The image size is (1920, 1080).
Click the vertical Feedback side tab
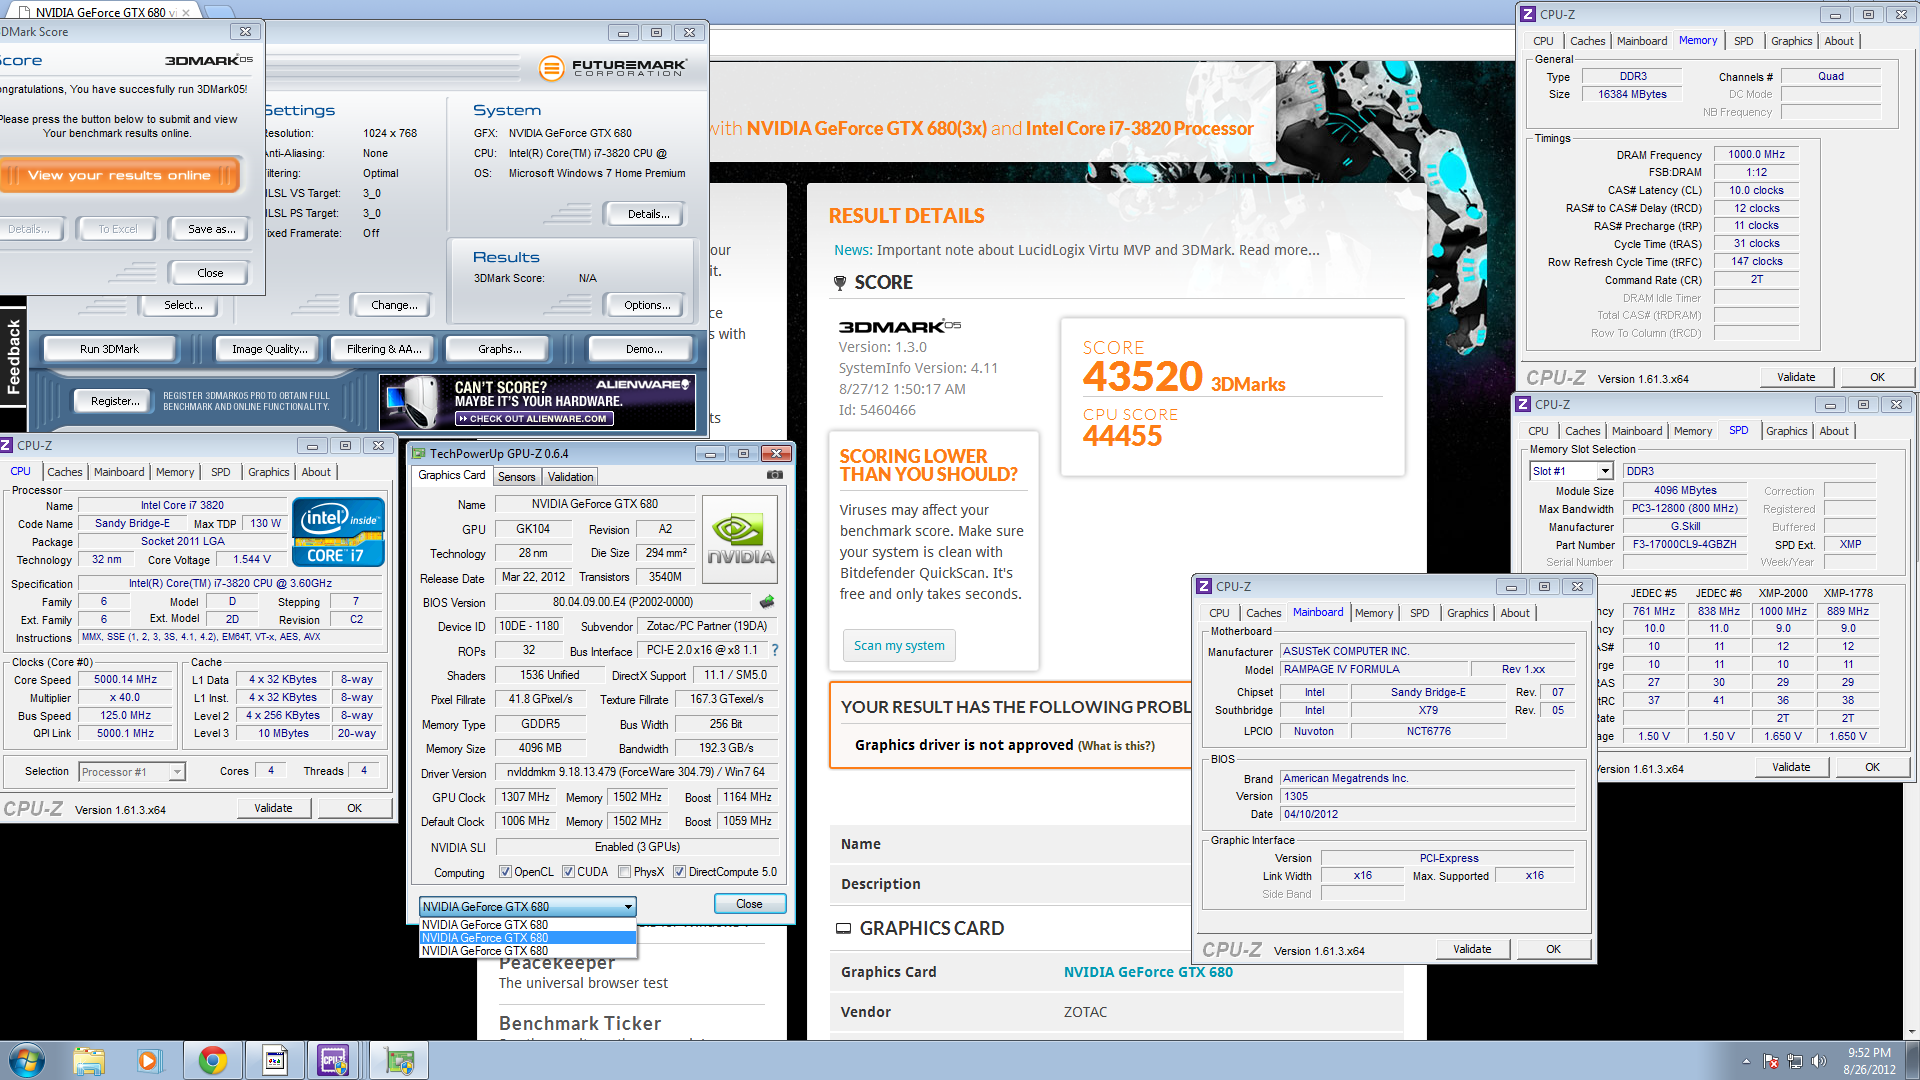click(13, 356)
